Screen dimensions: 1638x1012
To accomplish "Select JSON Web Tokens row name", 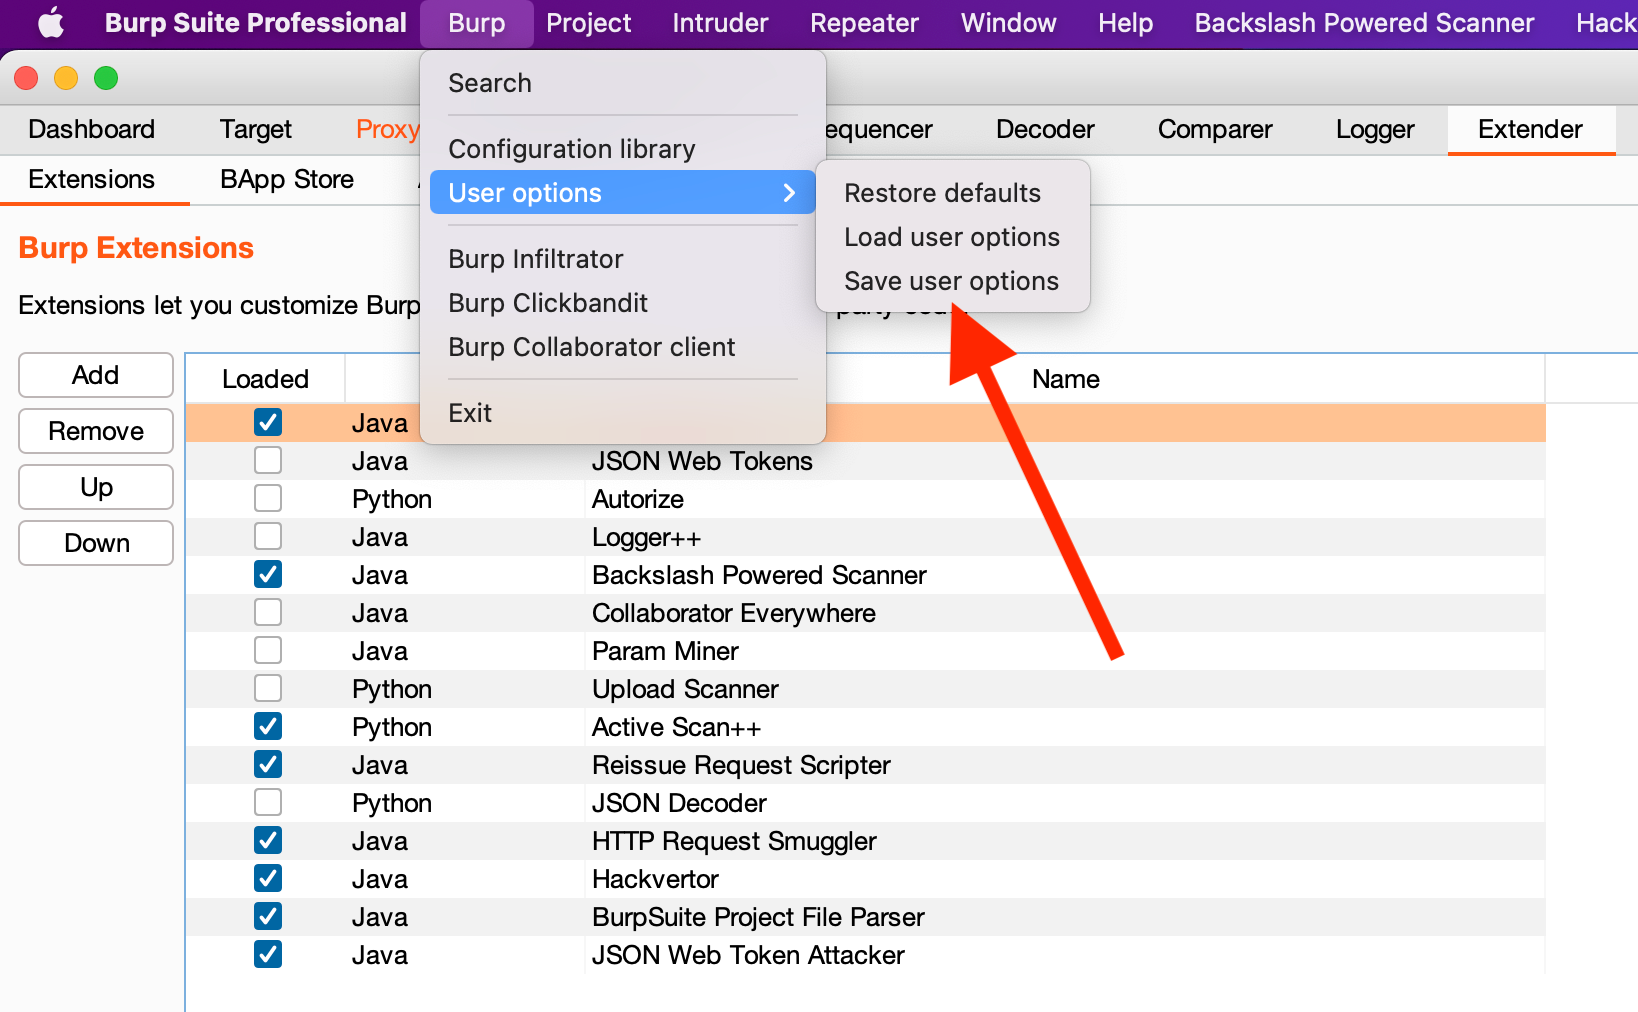I will 702,461.
